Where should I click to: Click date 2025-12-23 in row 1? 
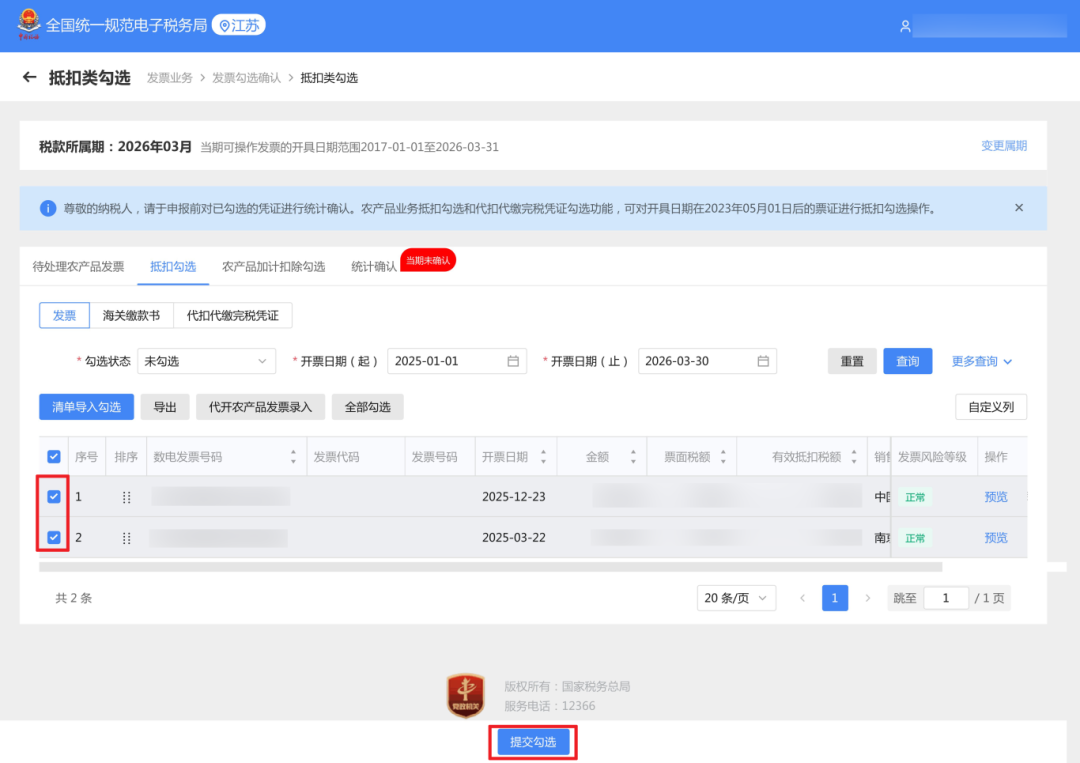514,497
